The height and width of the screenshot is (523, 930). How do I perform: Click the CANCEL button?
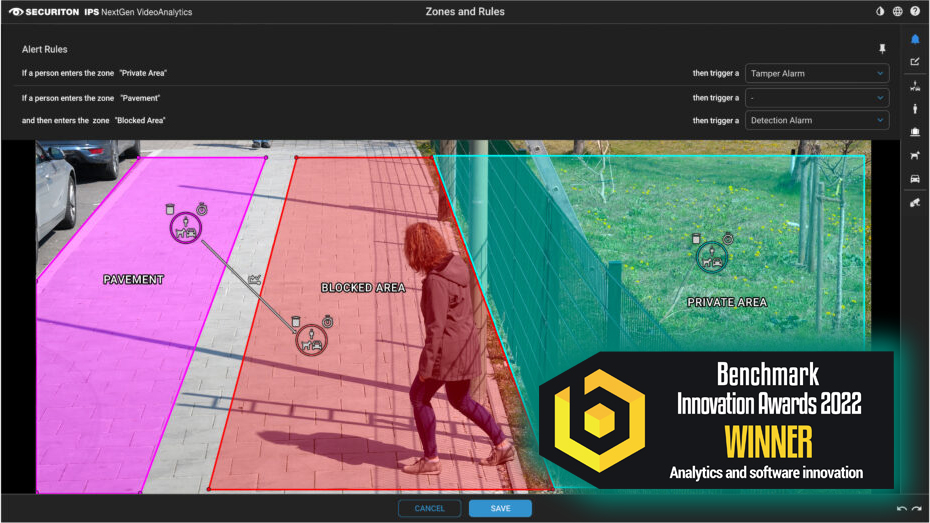point(429,508)
